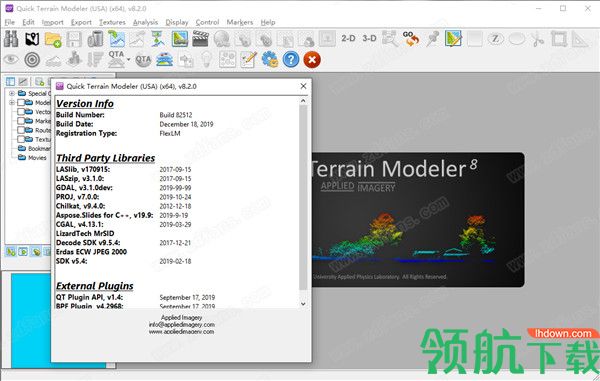Open the blue gear settings icon
600x381 pixels.
click(x=270, y=60)
